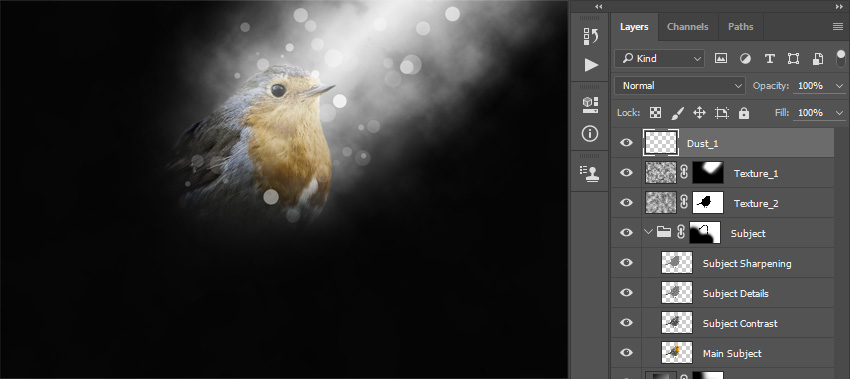Viewport: 850px width, 379px height.
Task: Switch to the Layers tab
Action: (x=634, y=27)
